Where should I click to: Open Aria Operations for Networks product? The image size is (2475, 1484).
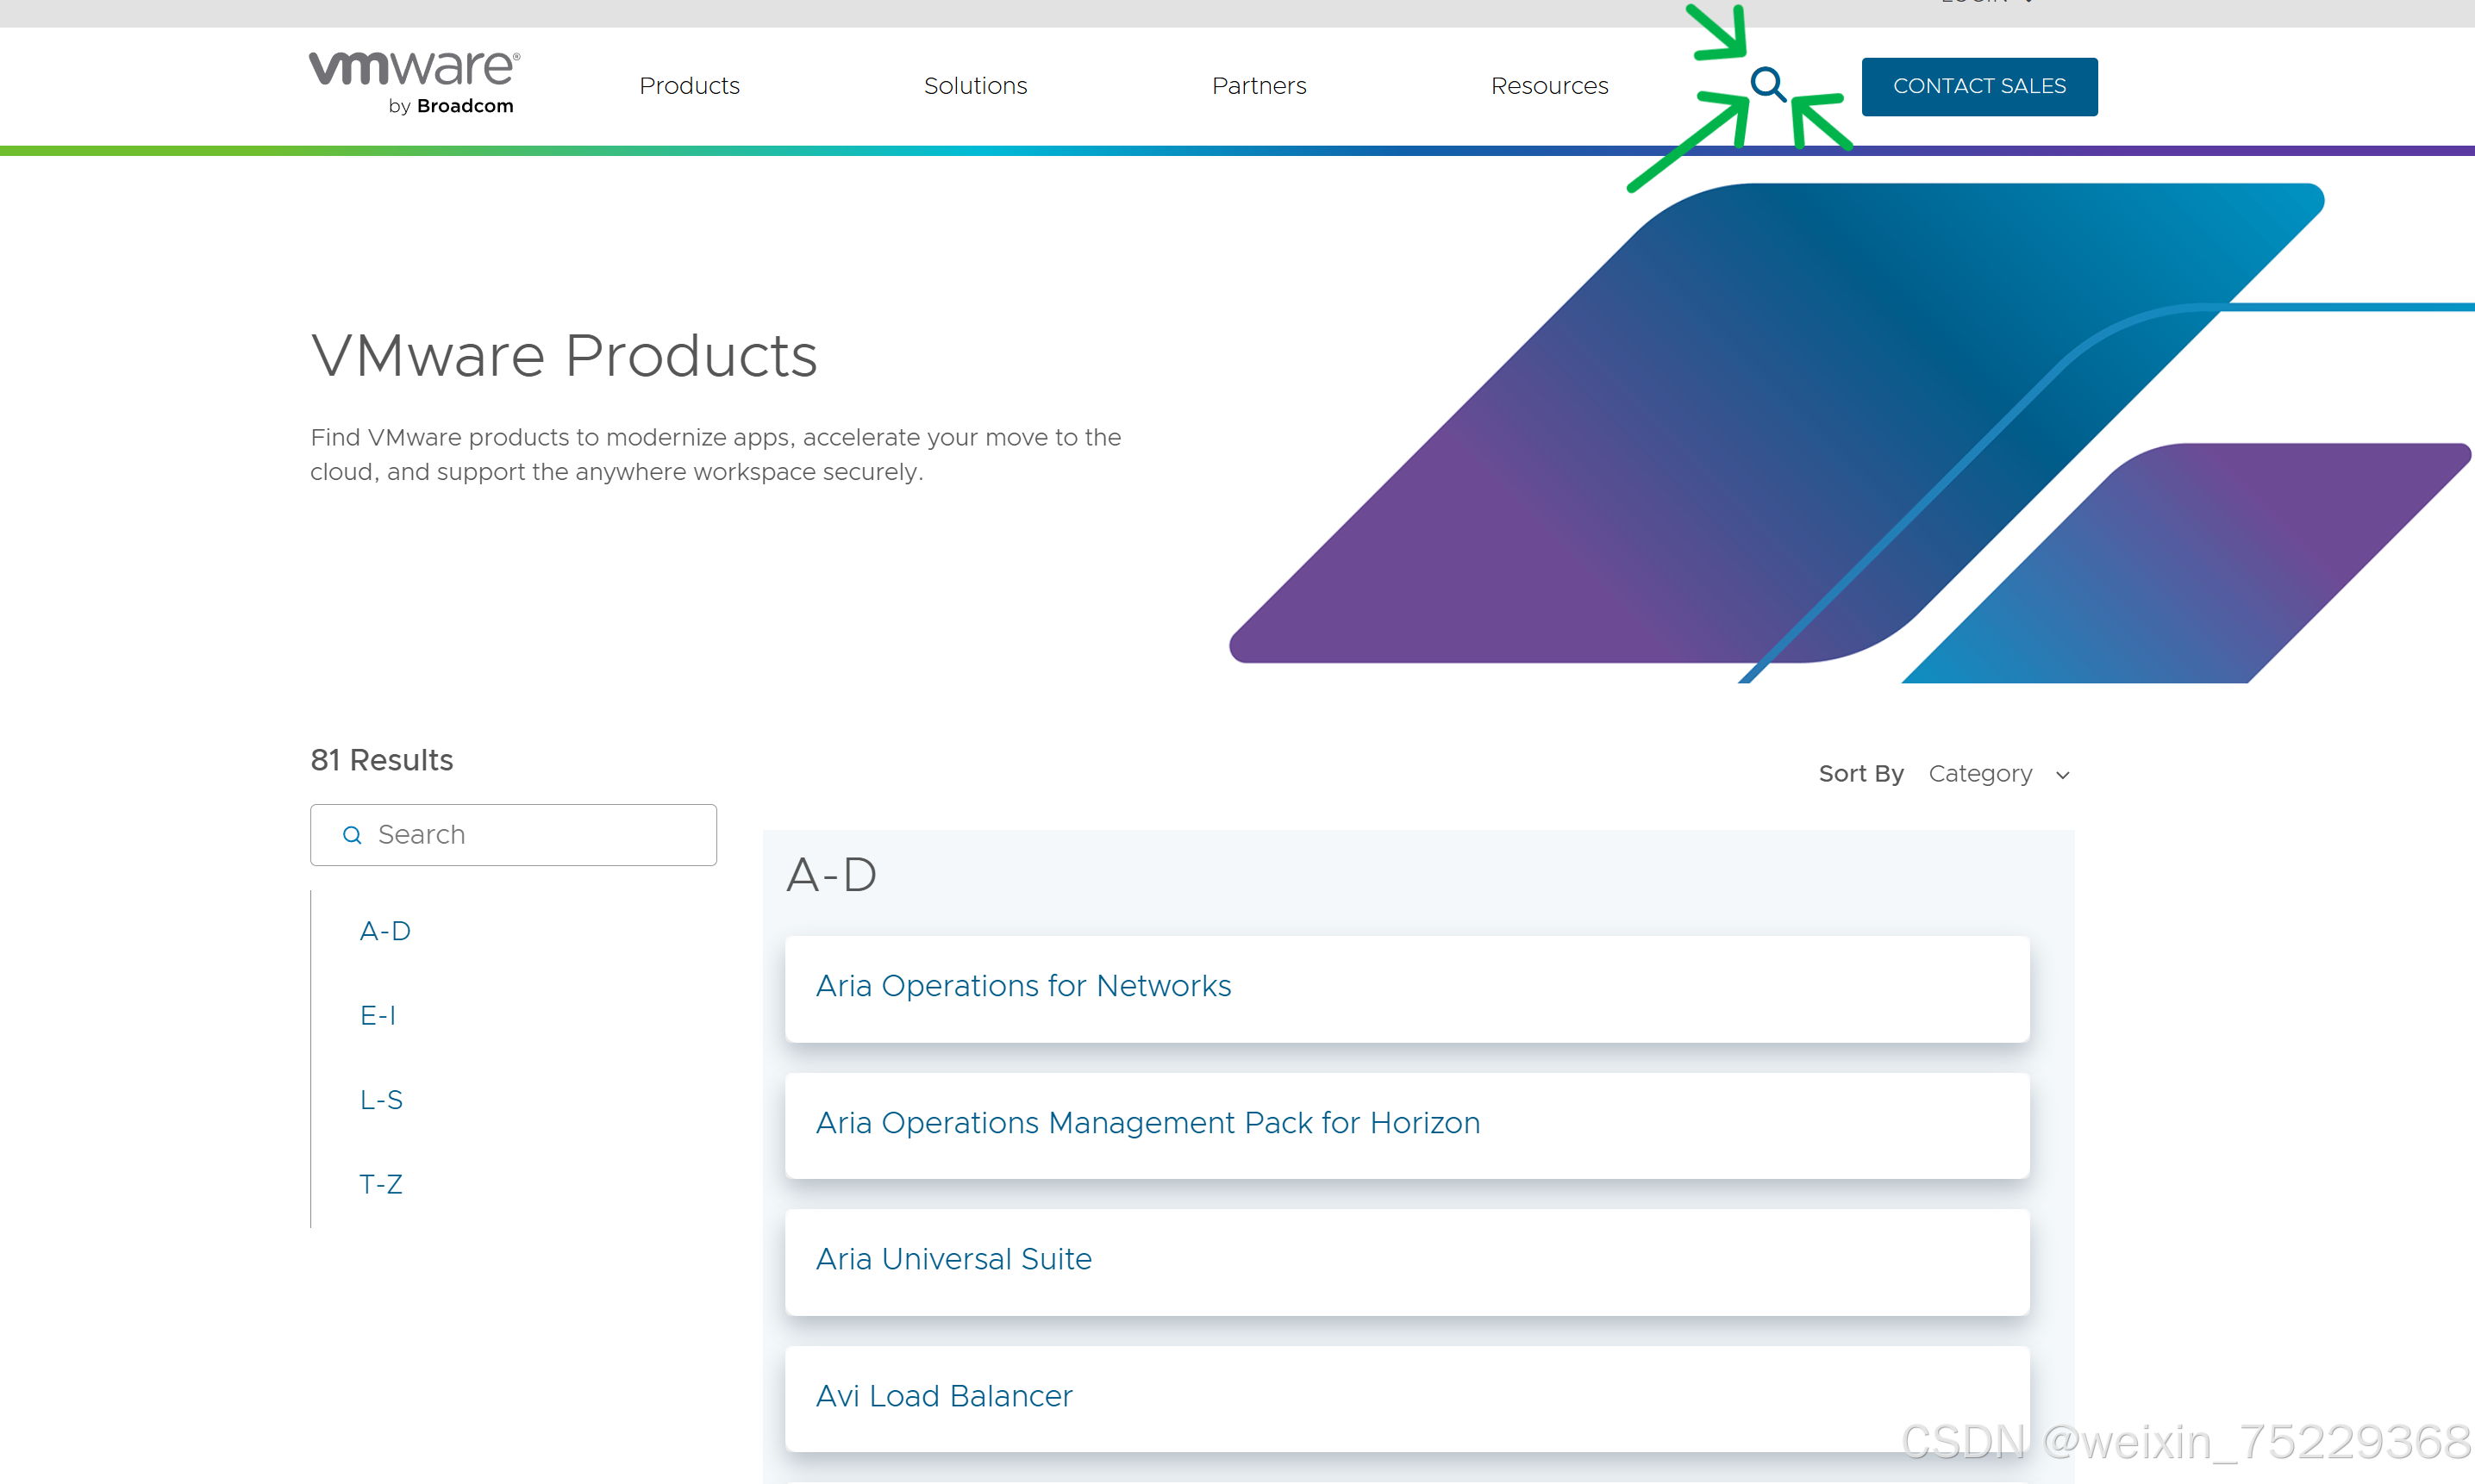tap(1023, 986)
